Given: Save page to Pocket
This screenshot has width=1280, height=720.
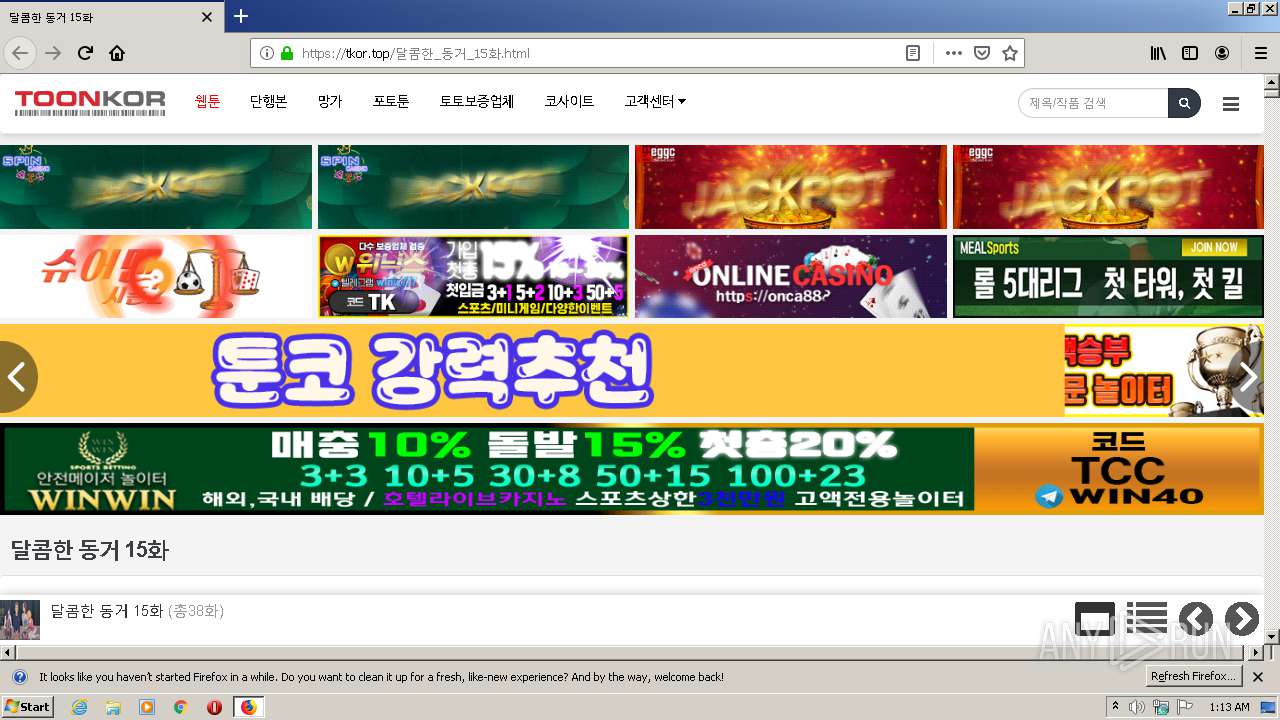Looking at the screenshot, I should coord(982,53).
